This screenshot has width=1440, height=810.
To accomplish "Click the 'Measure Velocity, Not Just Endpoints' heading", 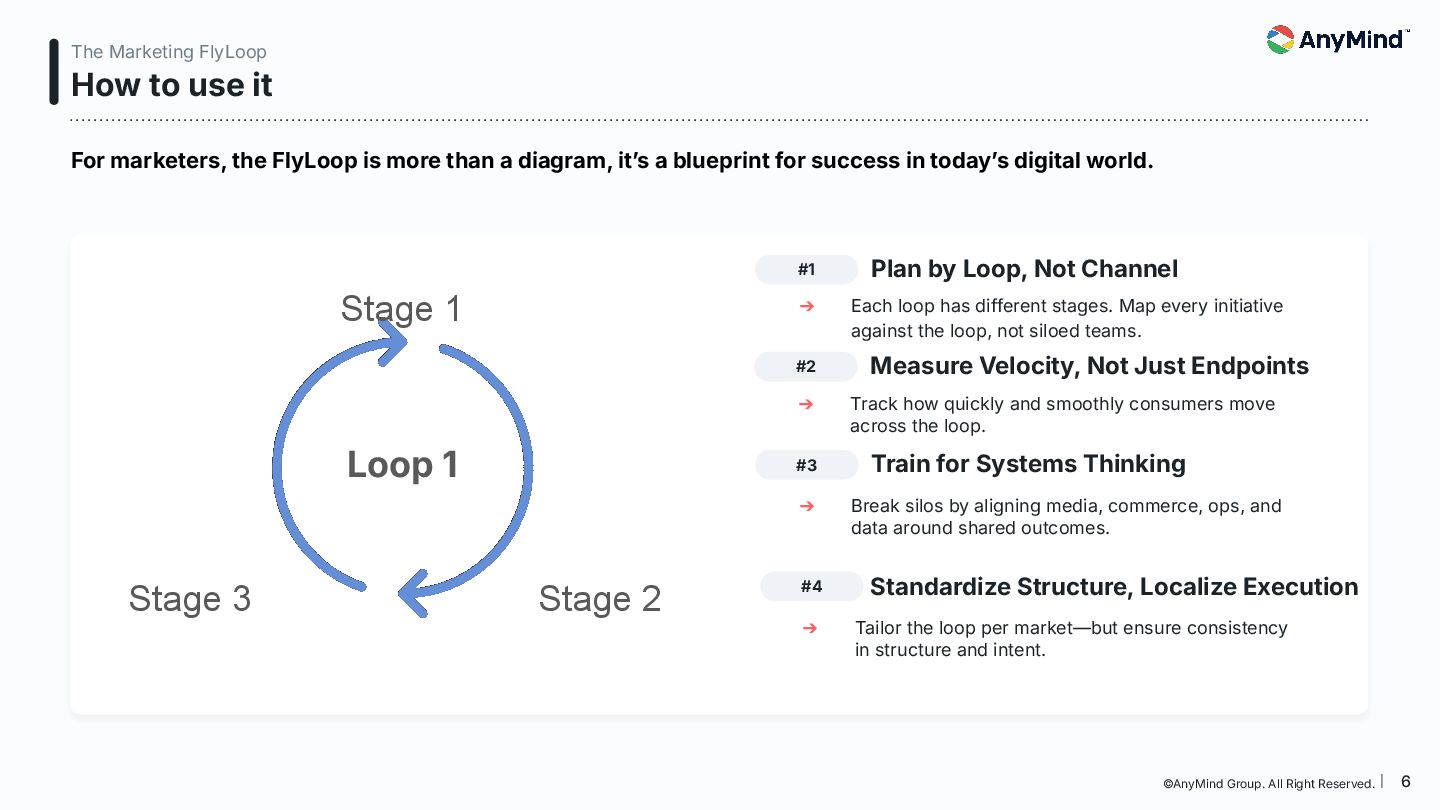I will coord(1089,366).
